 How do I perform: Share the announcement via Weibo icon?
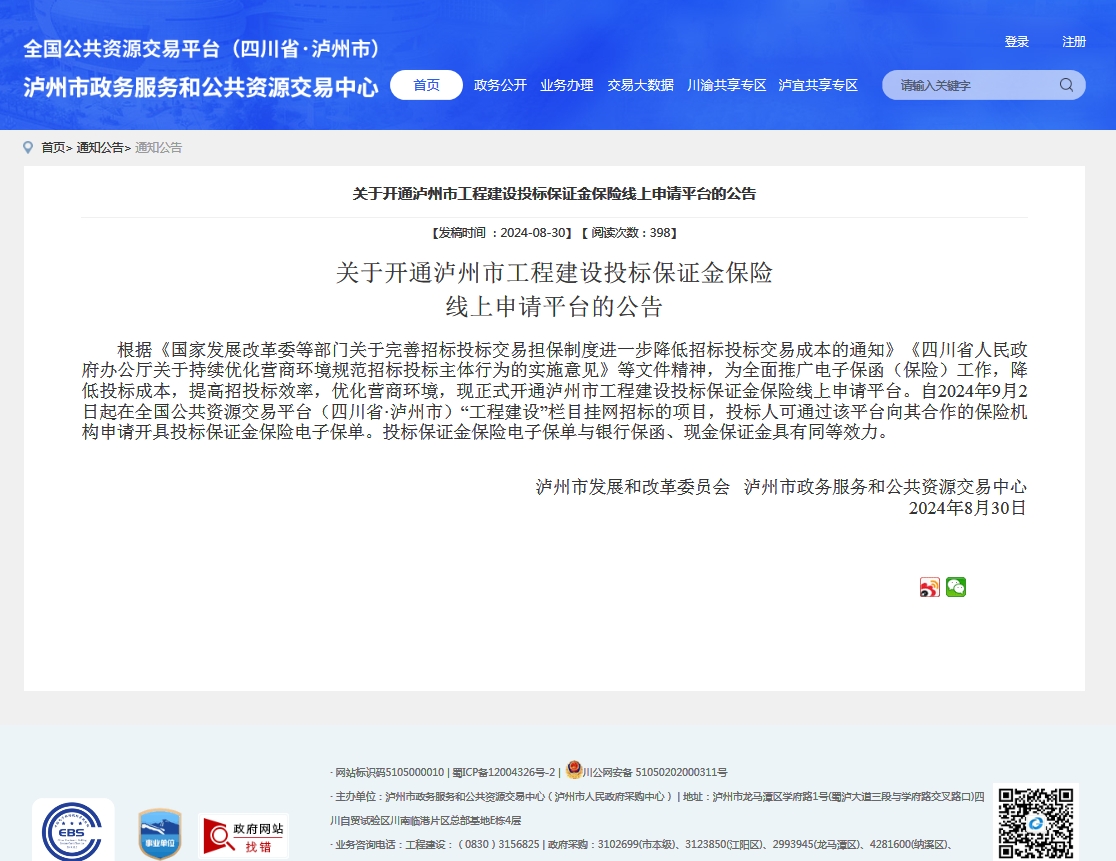coord(930,587)
